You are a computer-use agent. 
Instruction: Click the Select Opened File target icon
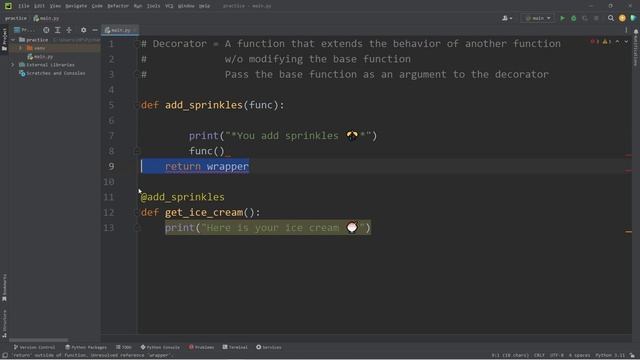tap(46, 30)
